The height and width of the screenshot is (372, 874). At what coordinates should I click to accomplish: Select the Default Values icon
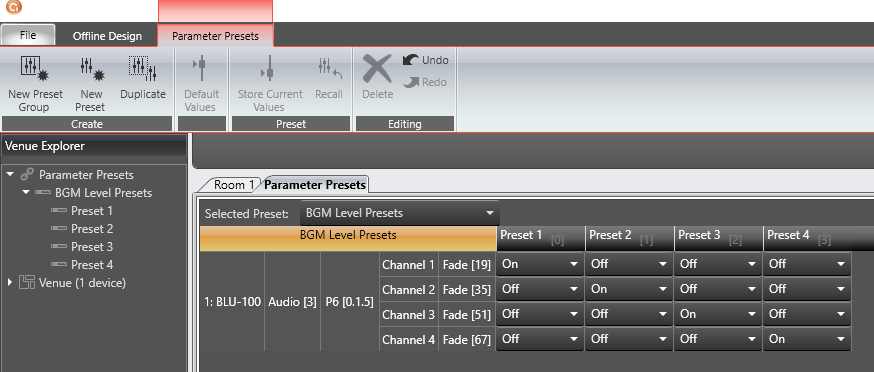pos(200,83)
